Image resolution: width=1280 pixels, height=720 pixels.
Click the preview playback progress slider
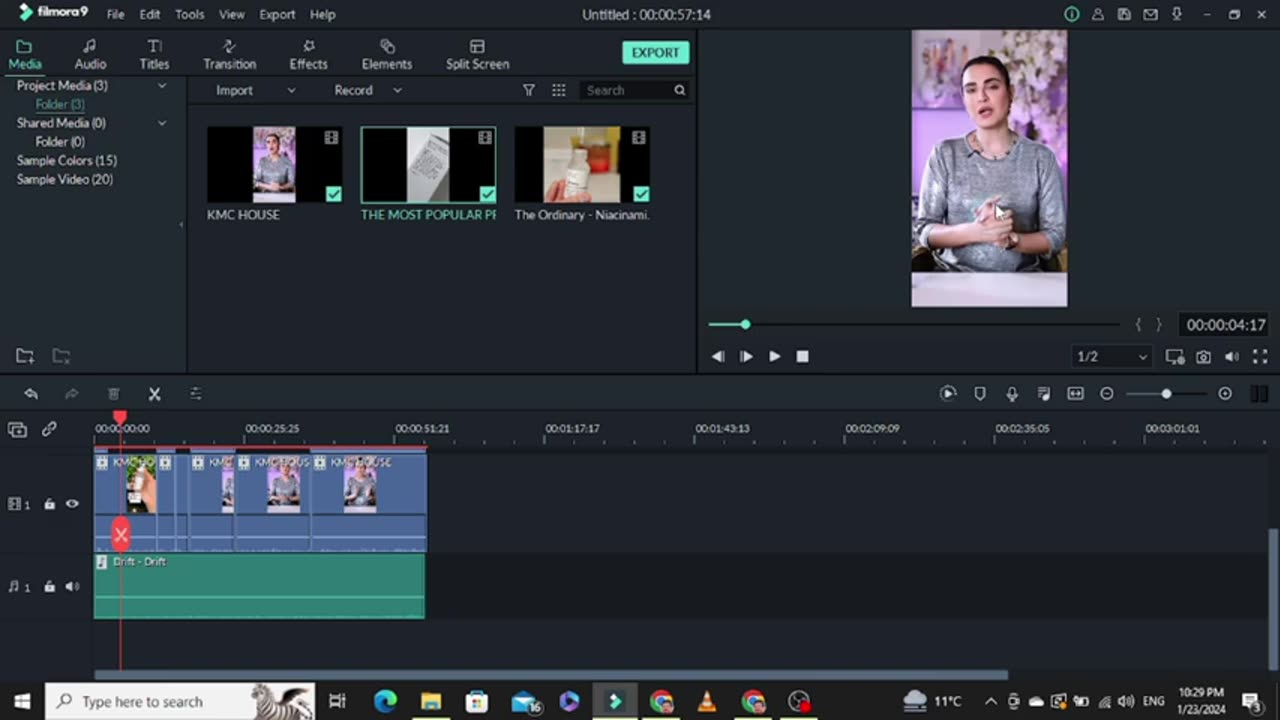point(914,324)
